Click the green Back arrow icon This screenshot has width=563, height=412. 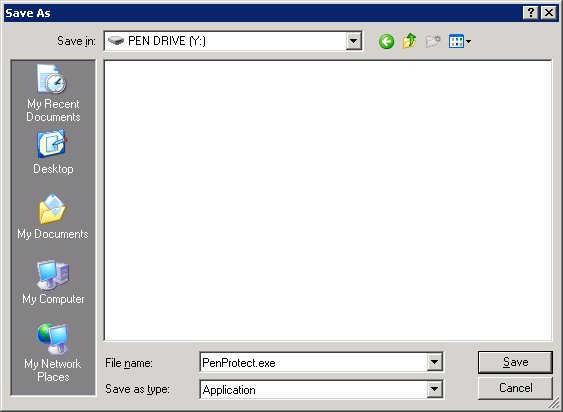coord(386,42)
